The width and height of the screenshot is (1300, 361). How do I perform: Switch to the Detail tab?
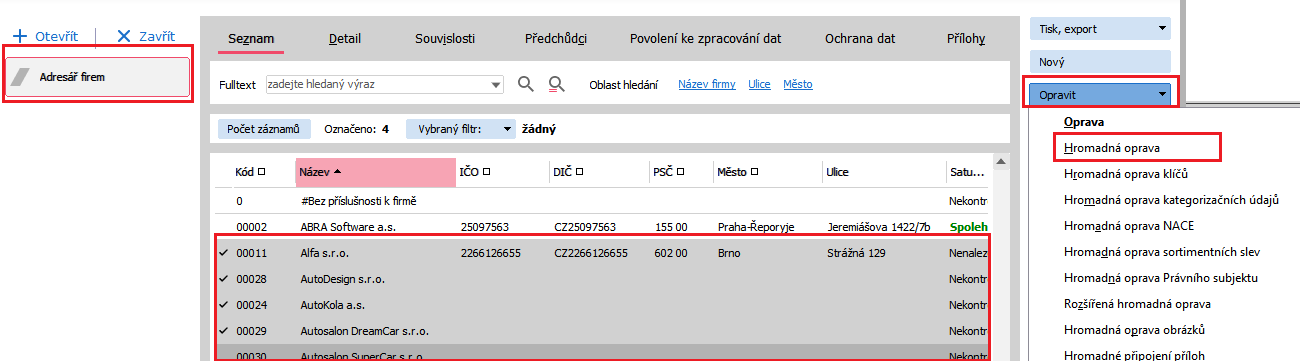345,39
